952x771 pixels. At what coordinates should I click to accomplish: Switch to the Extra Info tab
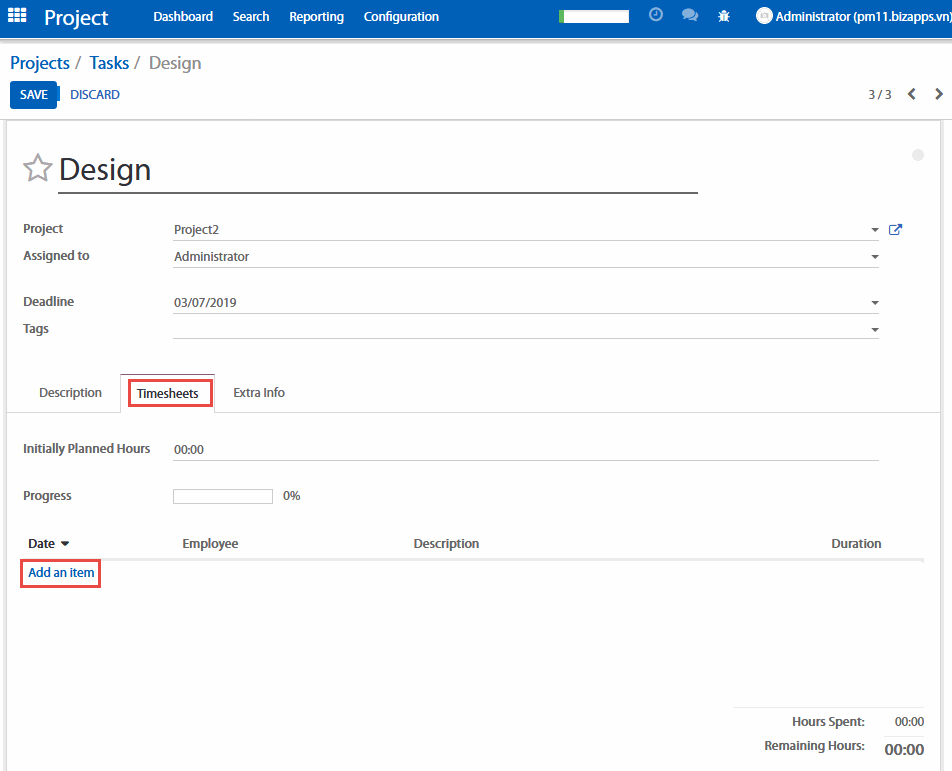pos(259,393)
